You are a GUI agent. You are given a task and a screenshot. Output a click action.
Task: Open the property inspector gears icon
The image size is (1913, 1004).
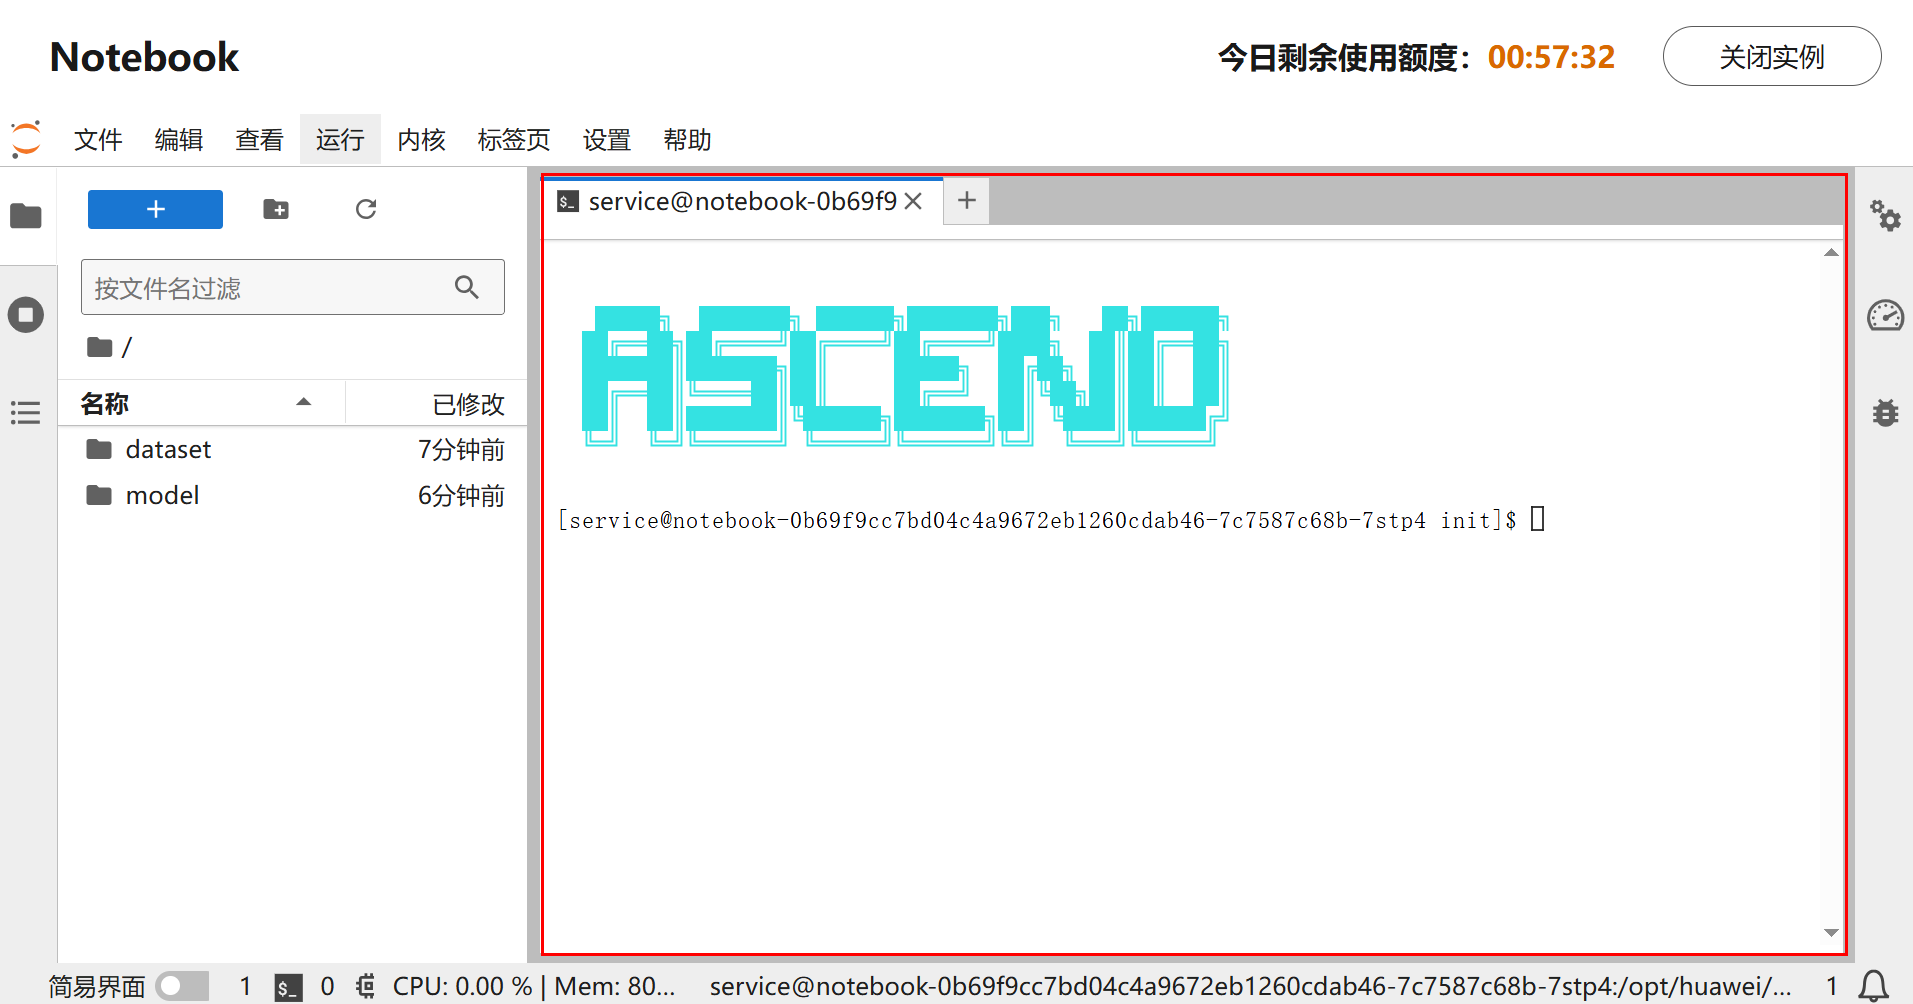click(1885, 216)
